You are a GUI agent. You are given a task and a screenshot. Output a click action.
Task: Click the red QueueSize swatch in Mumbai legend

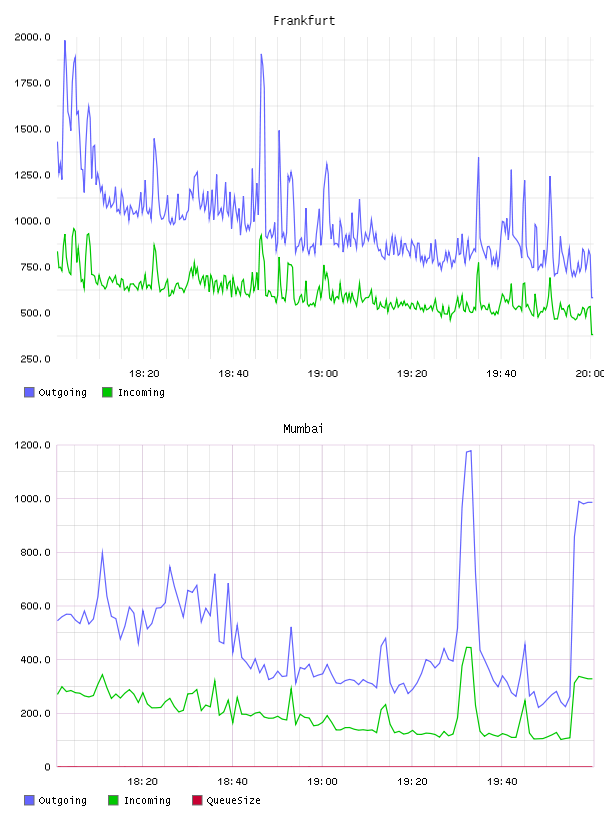point(197,800)
